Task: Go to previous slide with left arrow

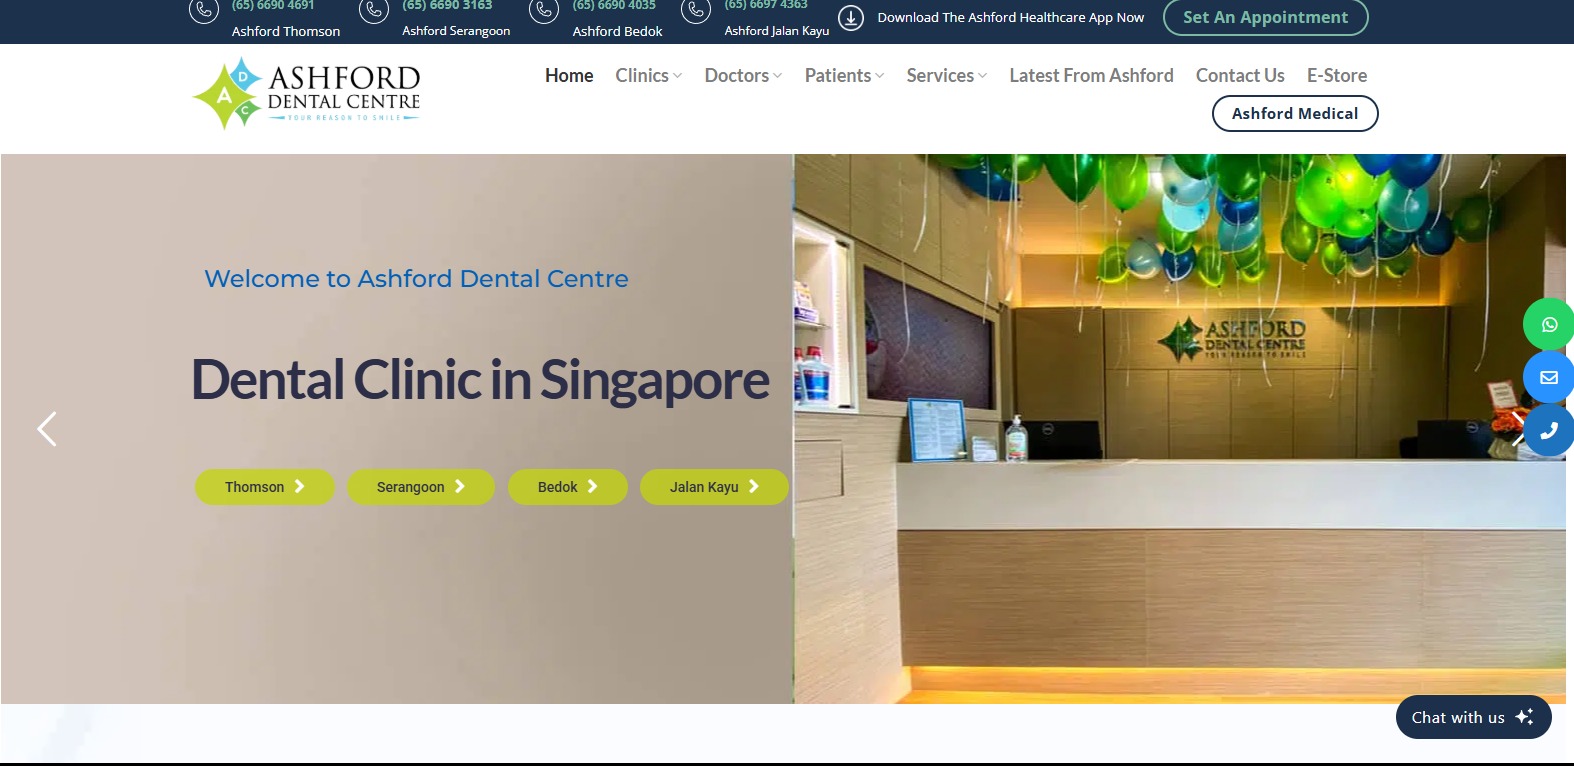Action: tap(47, 429)
